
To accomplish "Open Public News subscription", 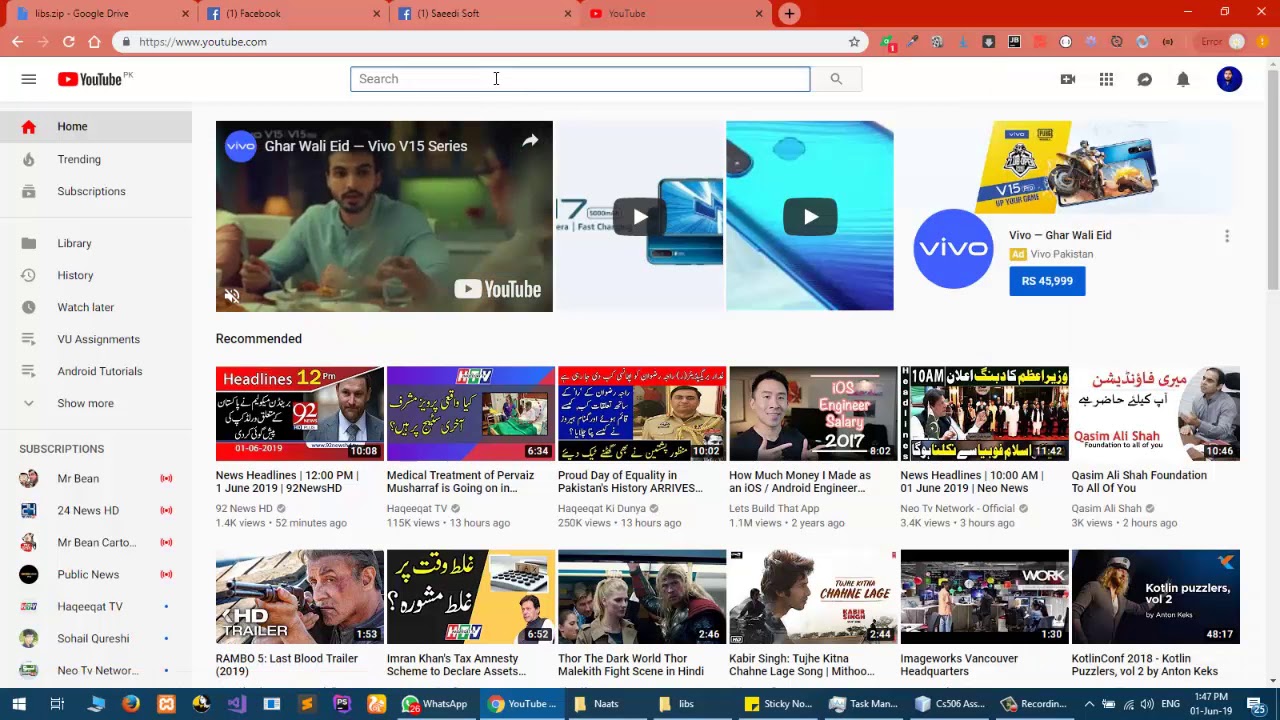I will coord(96,574).
